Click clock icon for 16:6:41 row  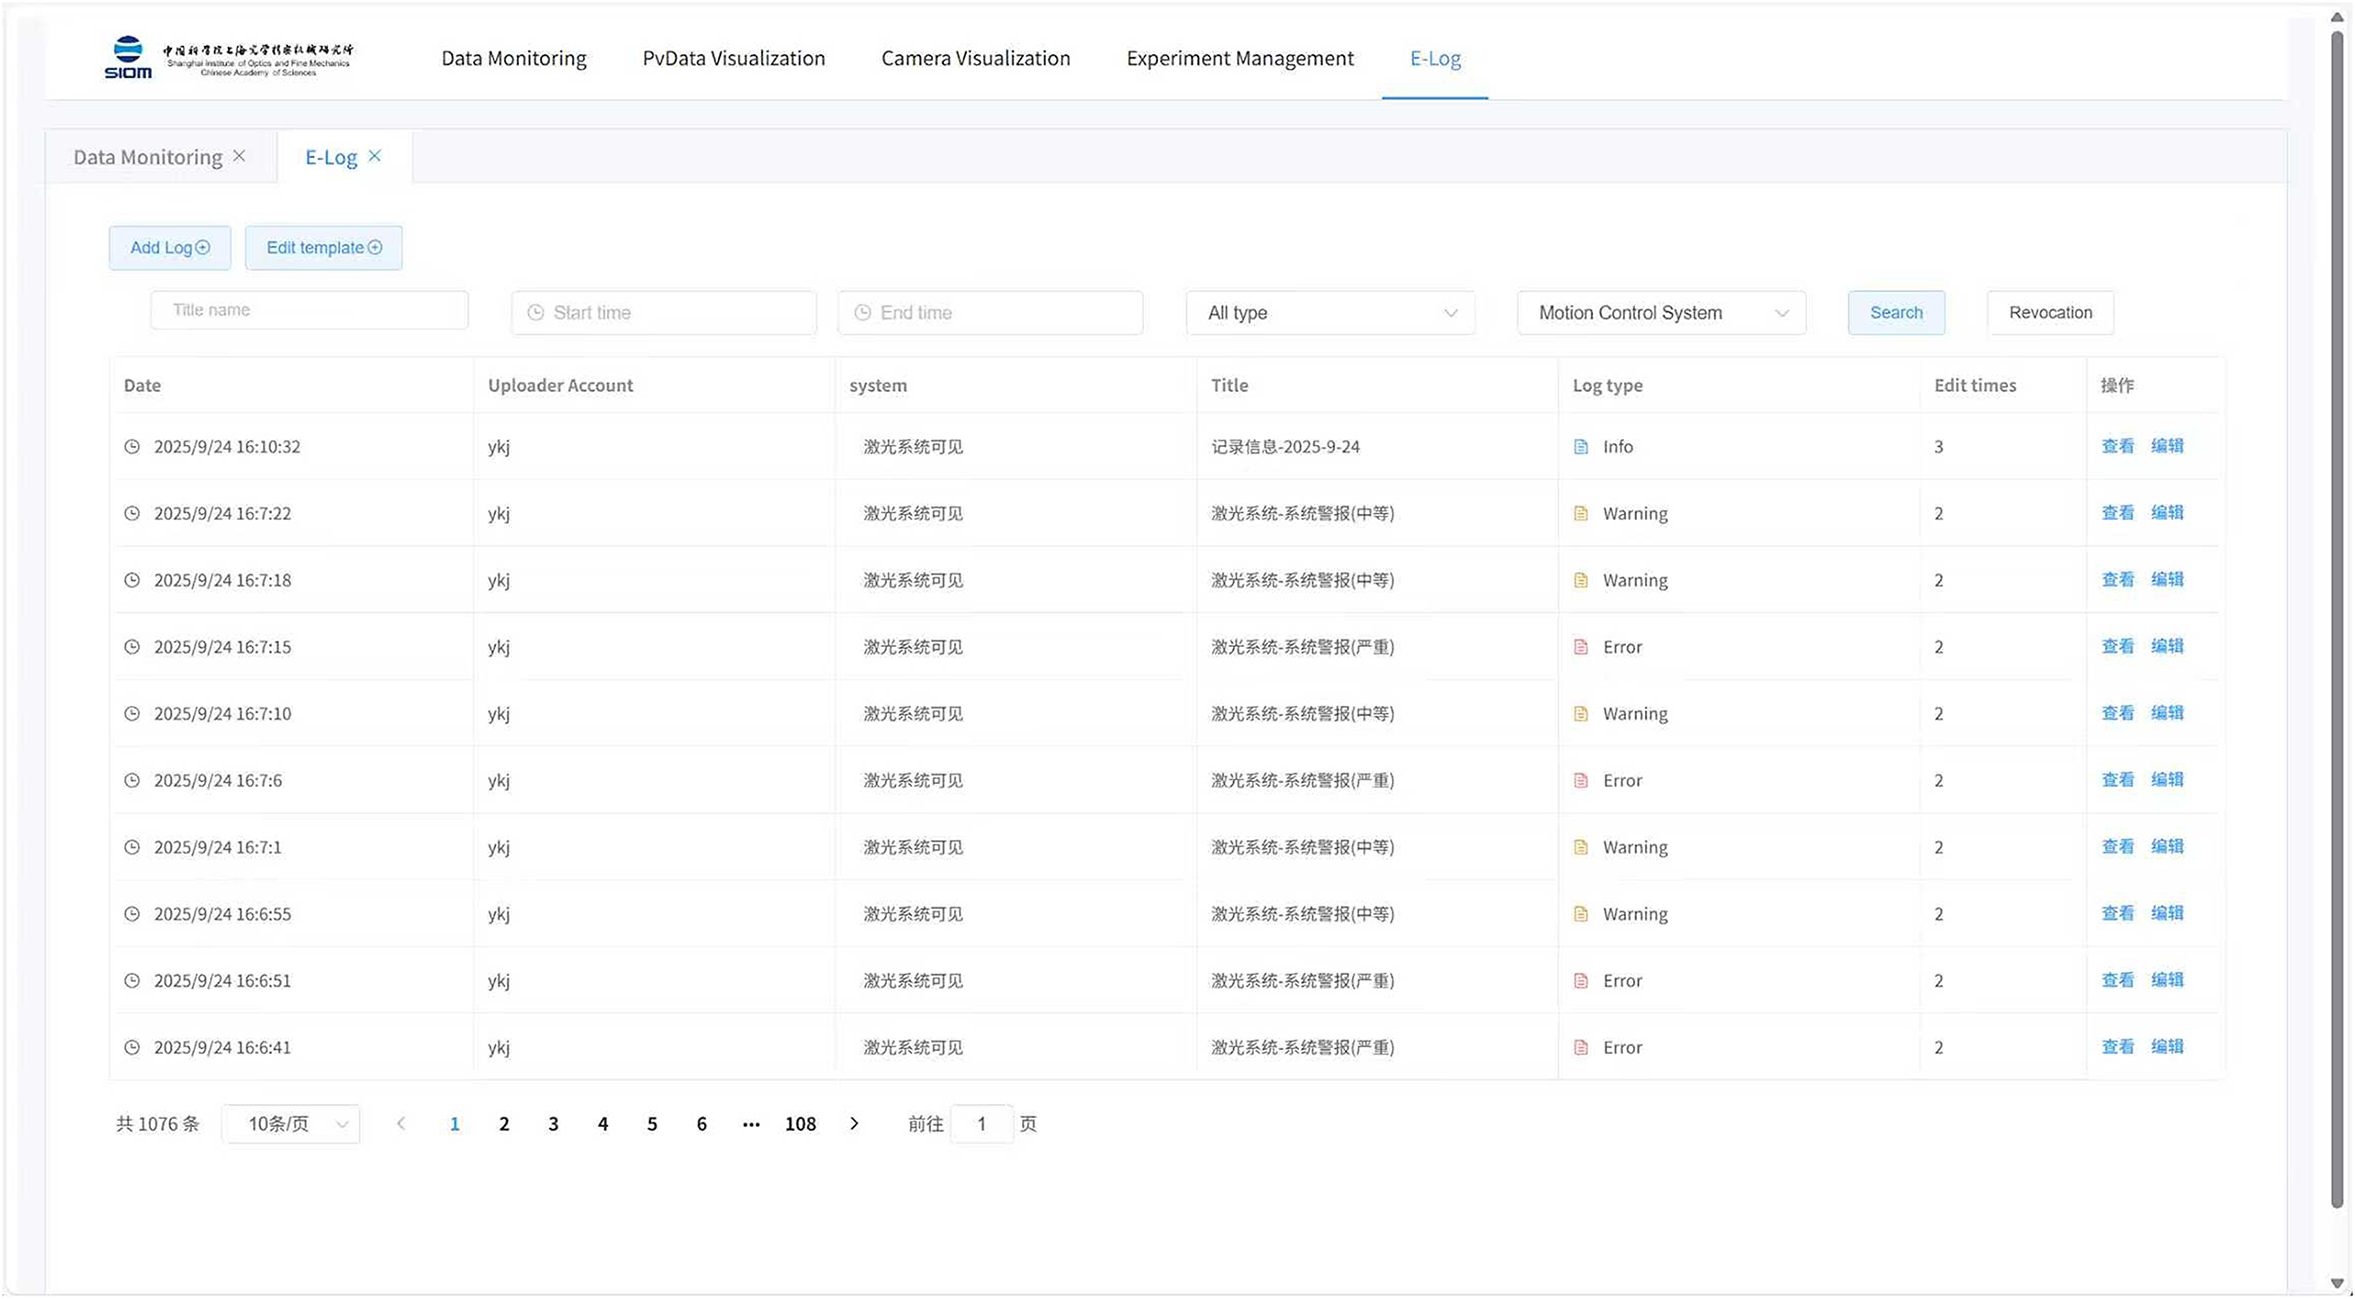pyautogui.click(x=132, y=1048)
